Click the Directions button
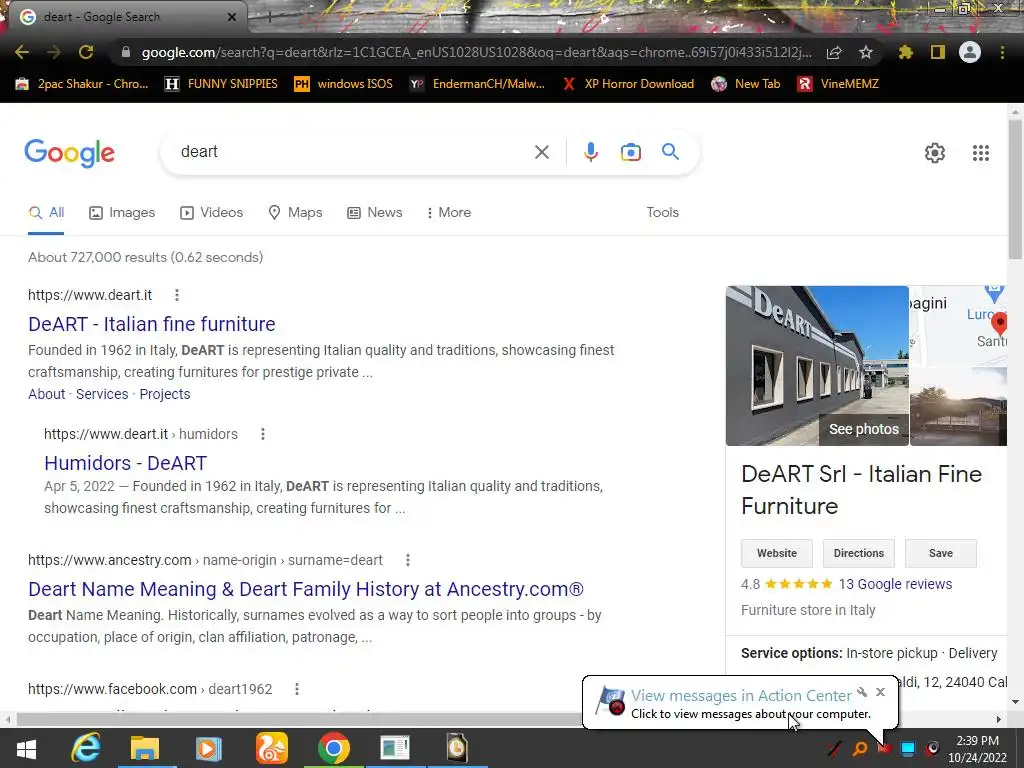The width and height of the screenshot is (1024, 768). tap(858, 553)
